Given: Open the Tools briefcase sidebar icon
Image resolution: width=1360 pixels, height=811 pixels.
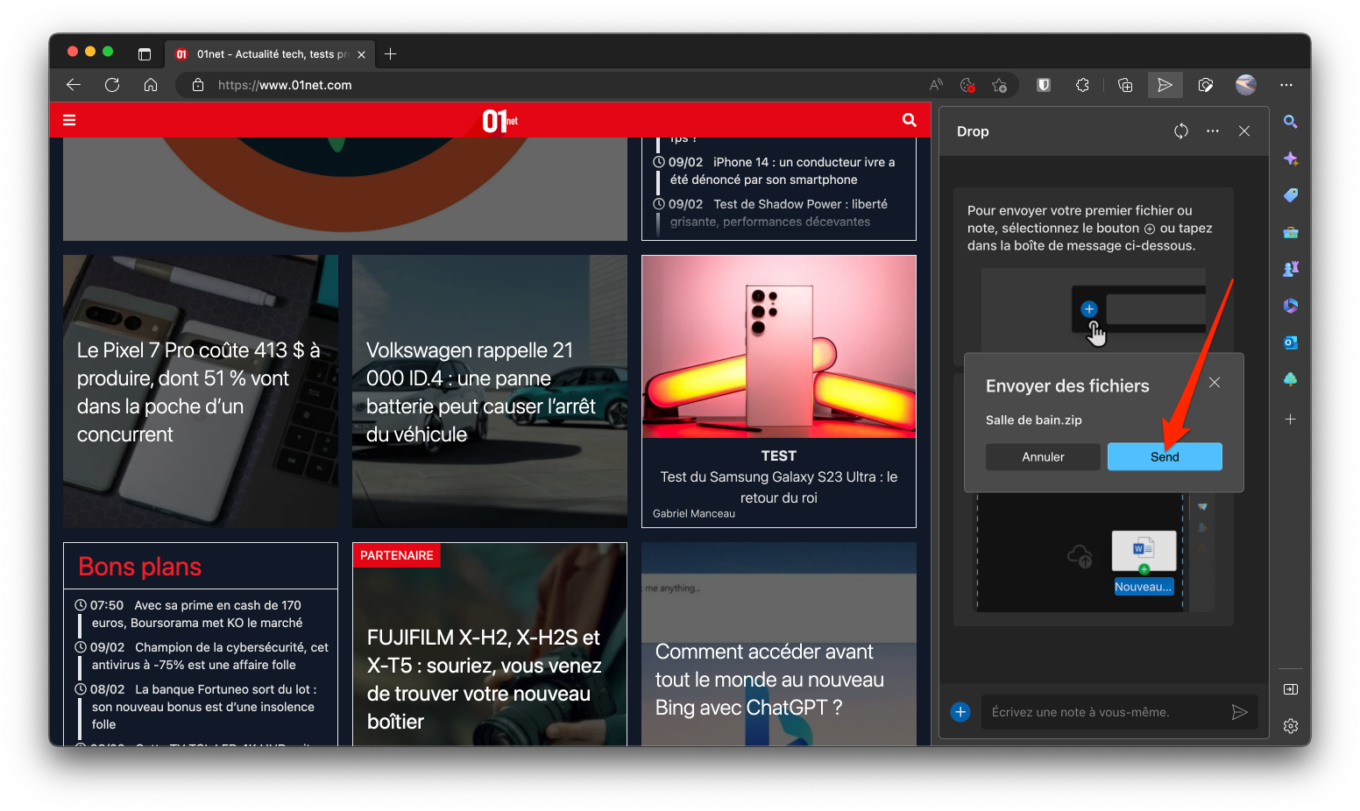Looking at the screenshot, I should [1290, 232].
